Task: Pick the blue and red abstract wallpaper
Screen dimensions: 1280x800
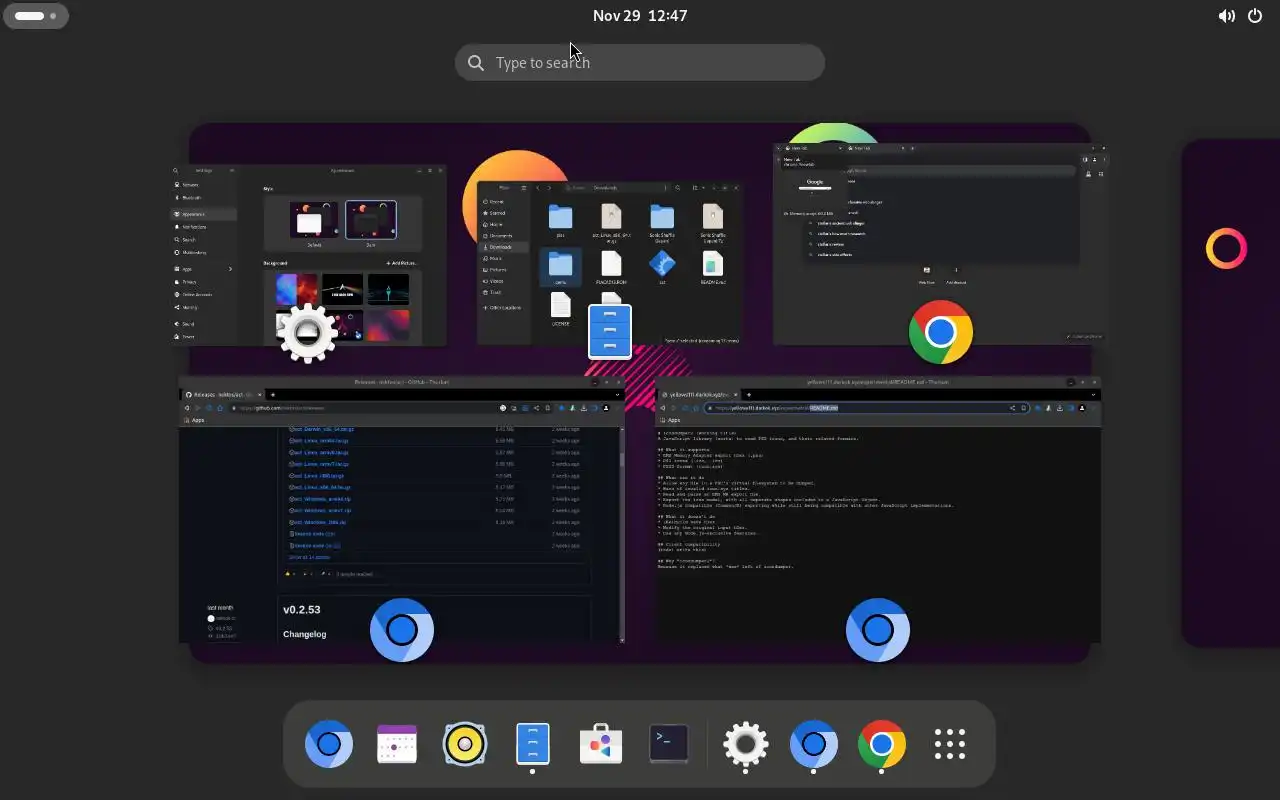Action: (x=296, y=289)
